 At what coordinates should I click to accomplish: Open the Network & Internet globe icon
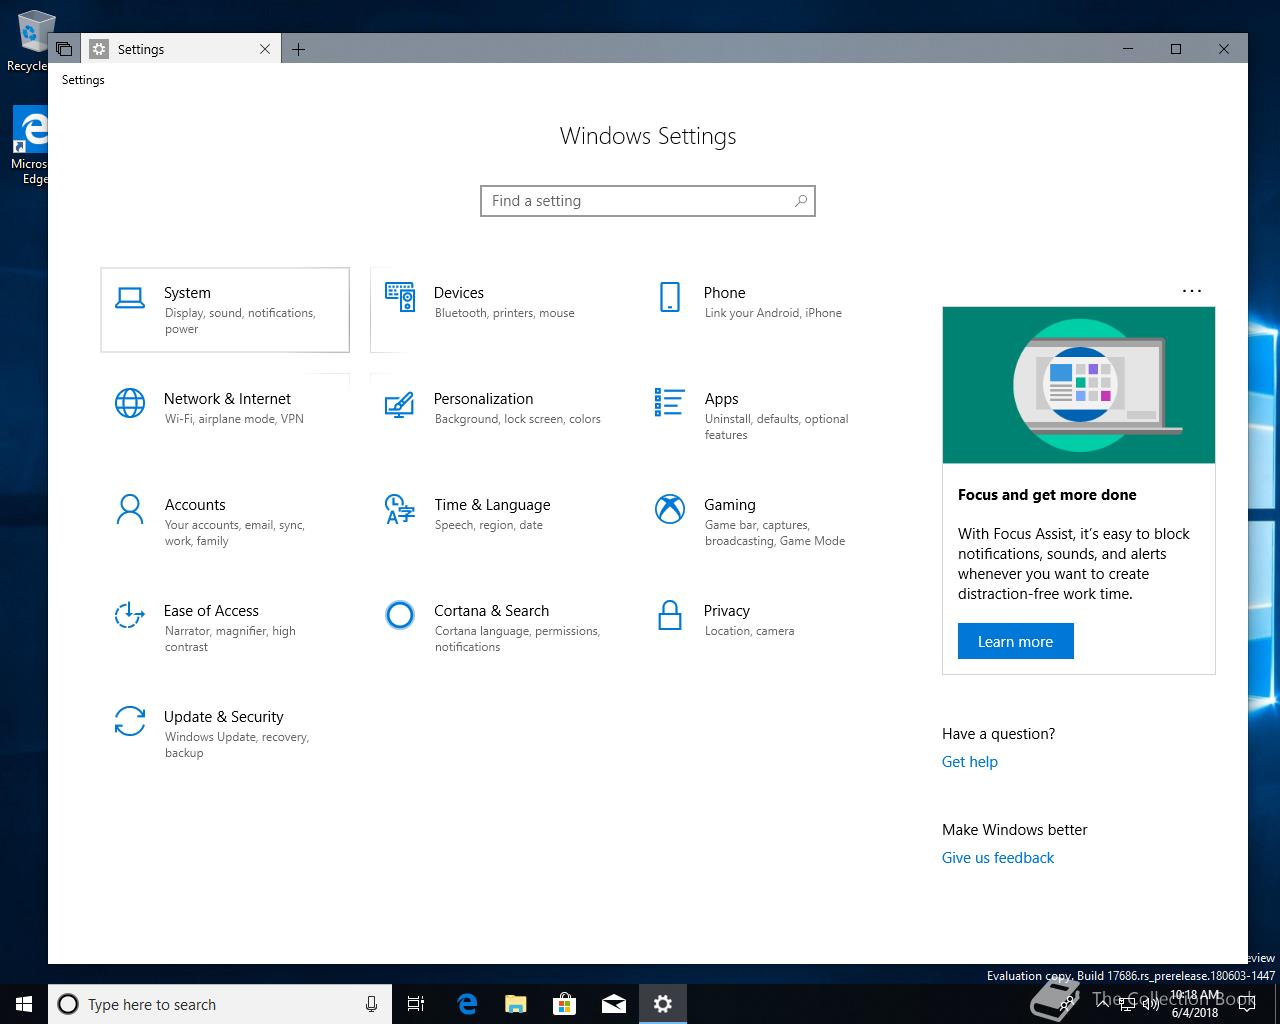130,403
